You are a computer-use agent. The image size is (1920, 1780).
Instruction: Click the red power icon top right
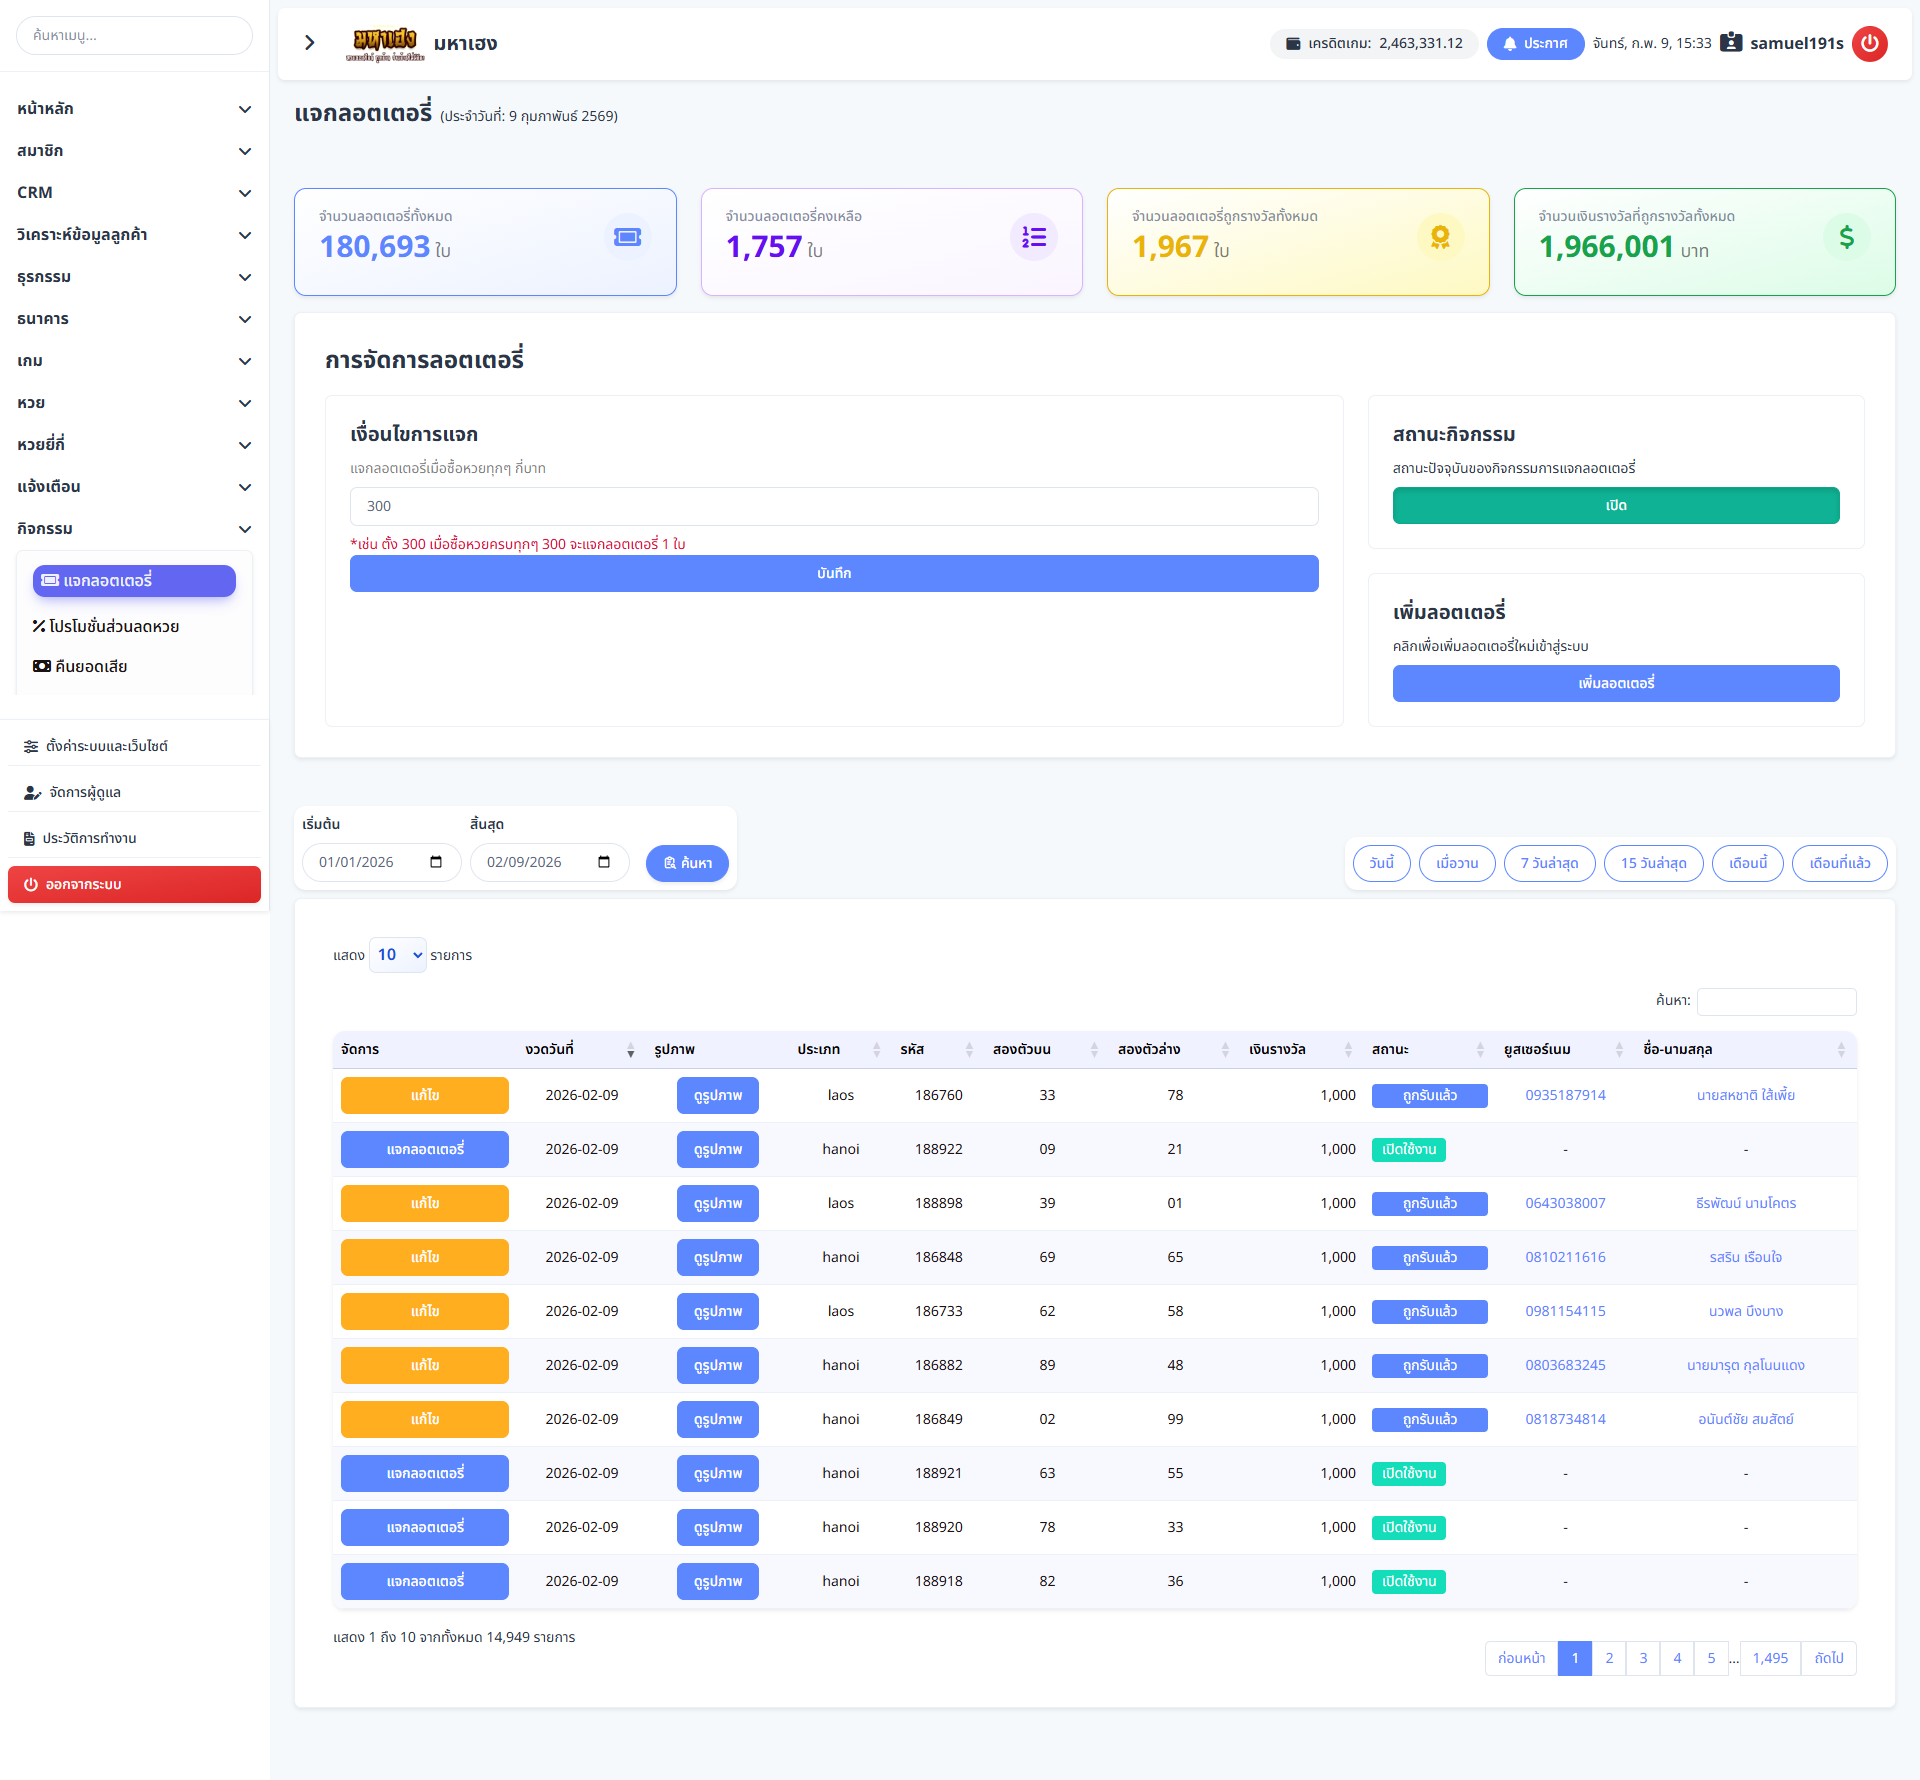coord(1869,43)
